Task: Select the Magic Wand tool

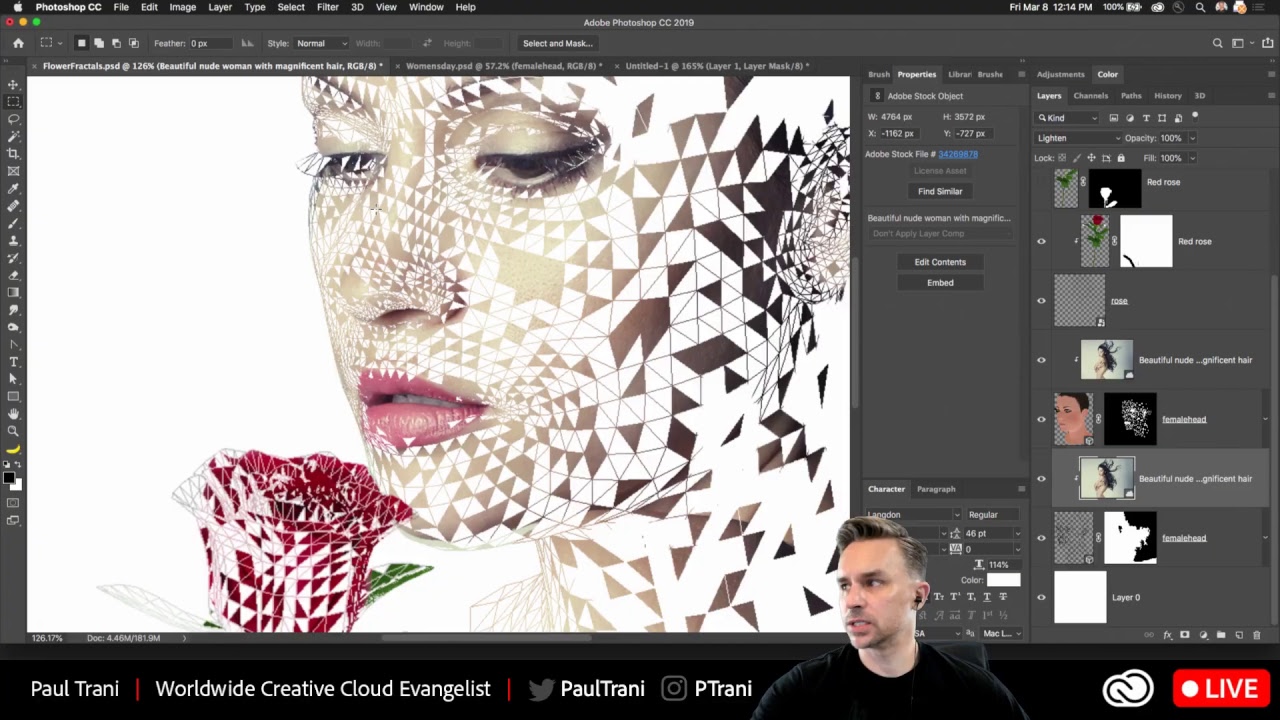Action: point(13,136)
